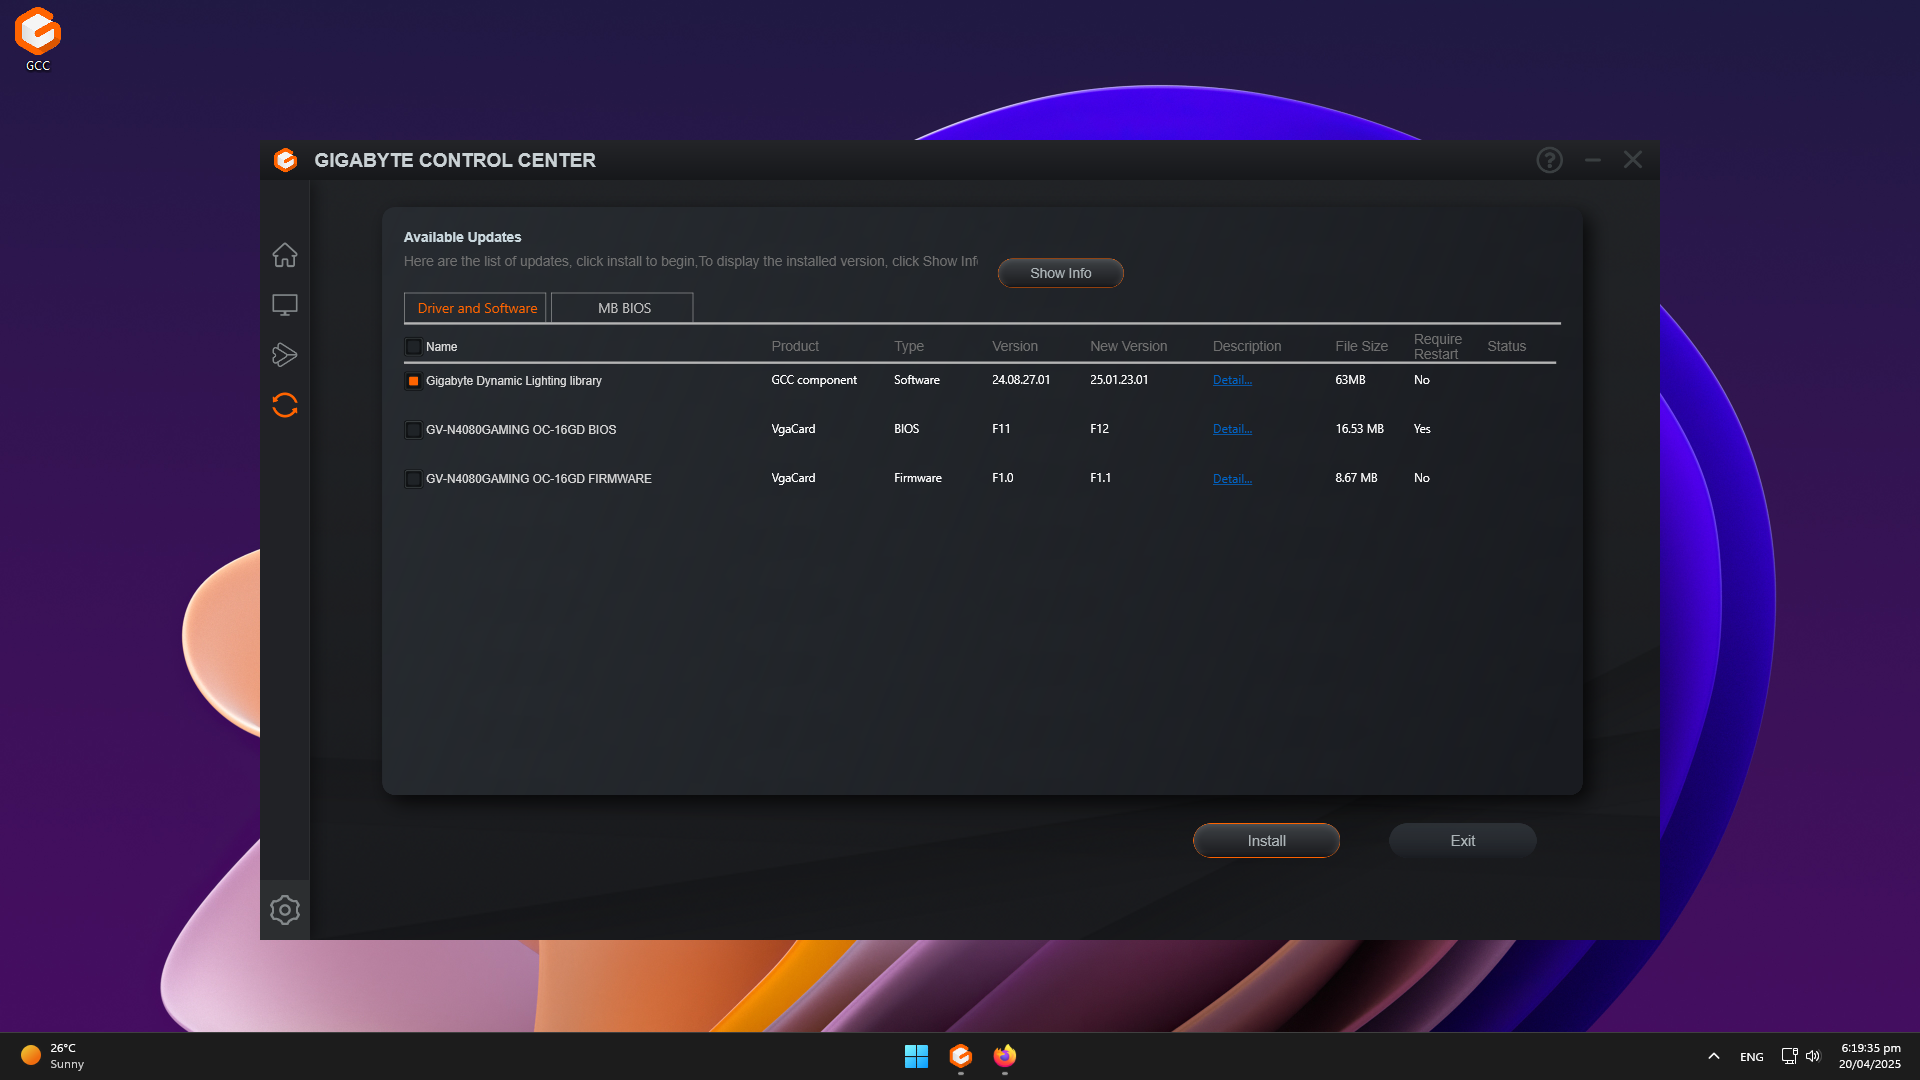1920x1080 pixels.
Task: Click new version F12 cell
Action: [1099, 429]
